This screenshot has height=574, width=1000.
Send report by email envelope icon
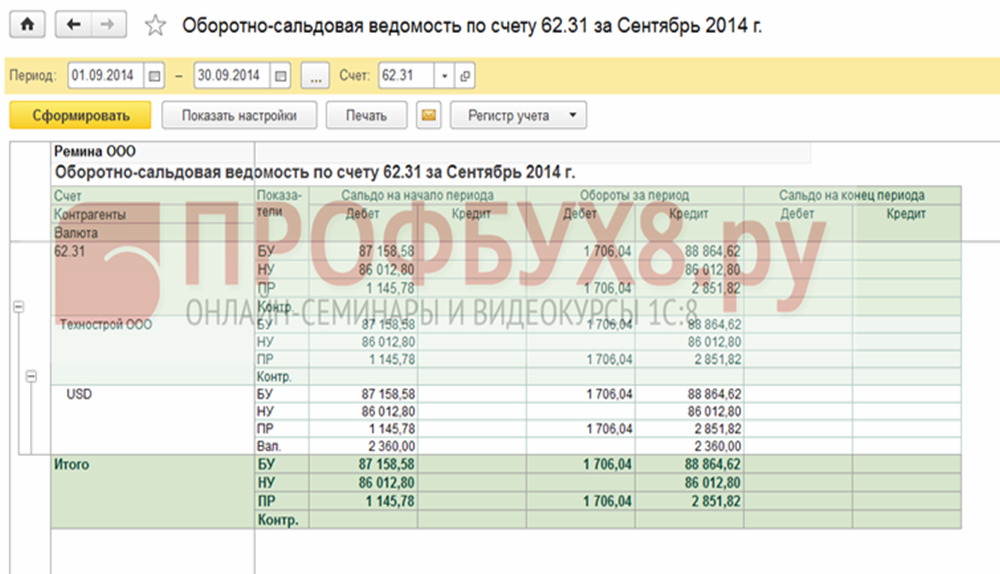(429, 115)
